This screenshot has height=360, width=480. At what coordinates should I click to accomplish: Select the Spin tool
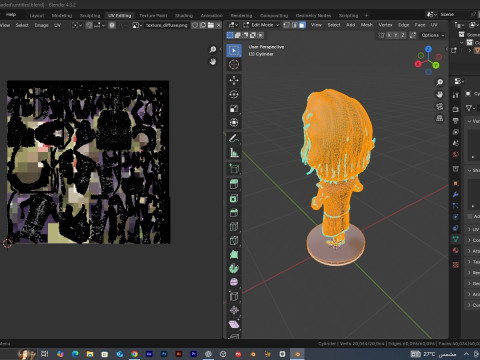(x=234, y=268)
